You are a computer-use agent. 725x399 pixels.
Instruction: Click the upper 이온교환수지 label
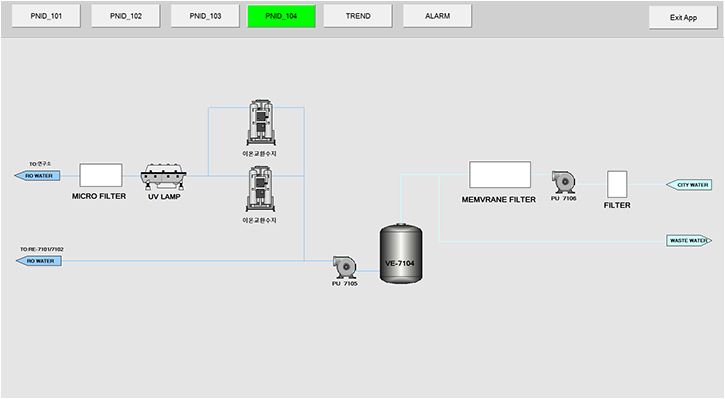(259, 153)
